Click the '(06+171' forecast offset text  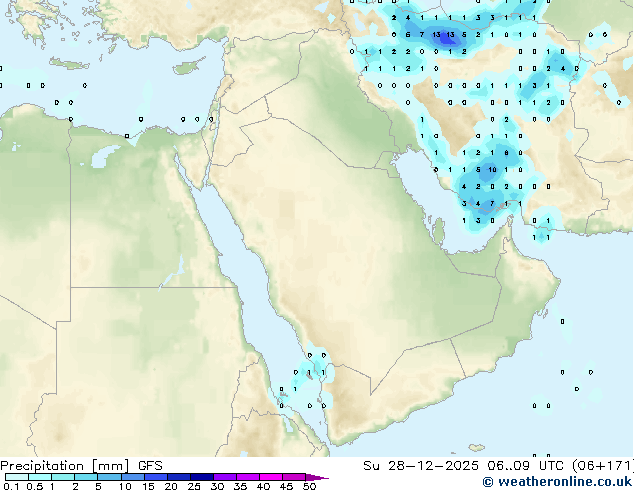click(602, 466)
